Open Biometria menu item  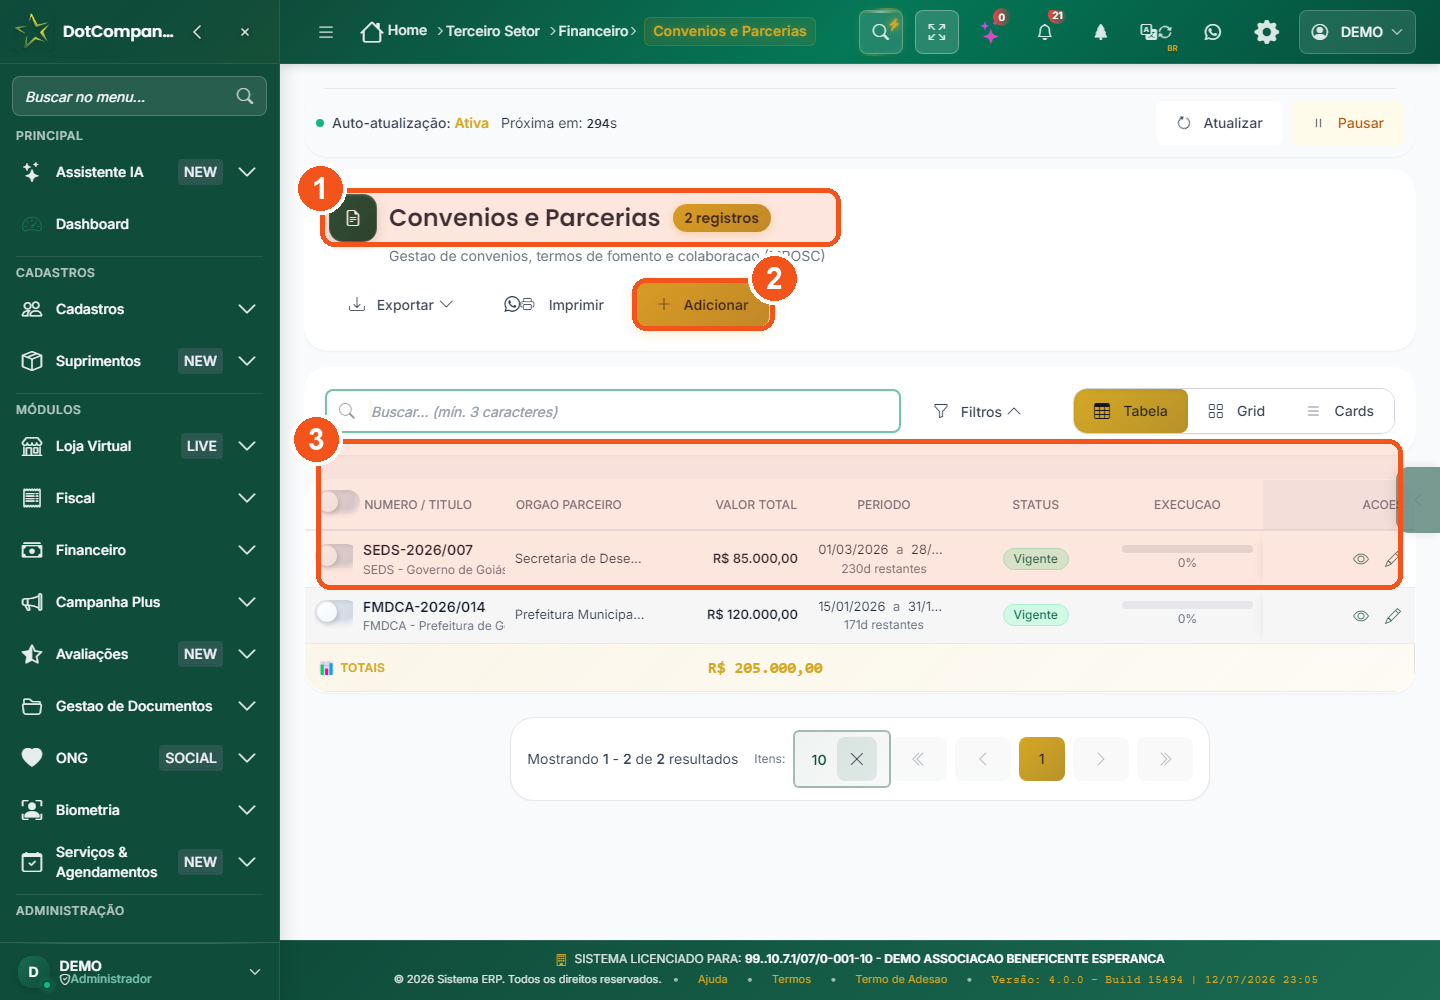point(139,810)
